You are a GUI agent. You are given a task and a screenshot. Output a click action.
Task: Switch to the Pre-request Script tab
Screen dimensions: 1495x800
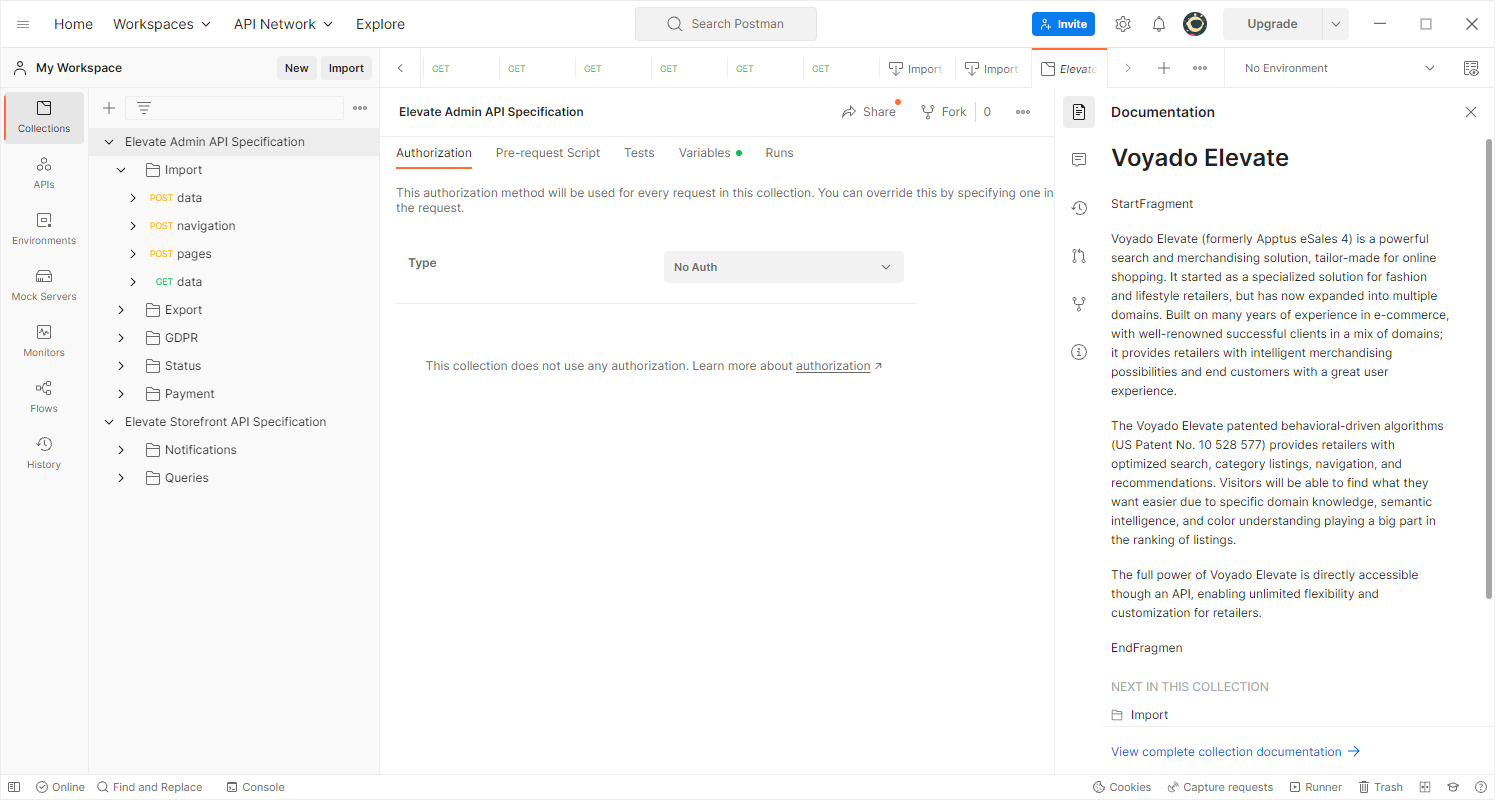[548, 153]
